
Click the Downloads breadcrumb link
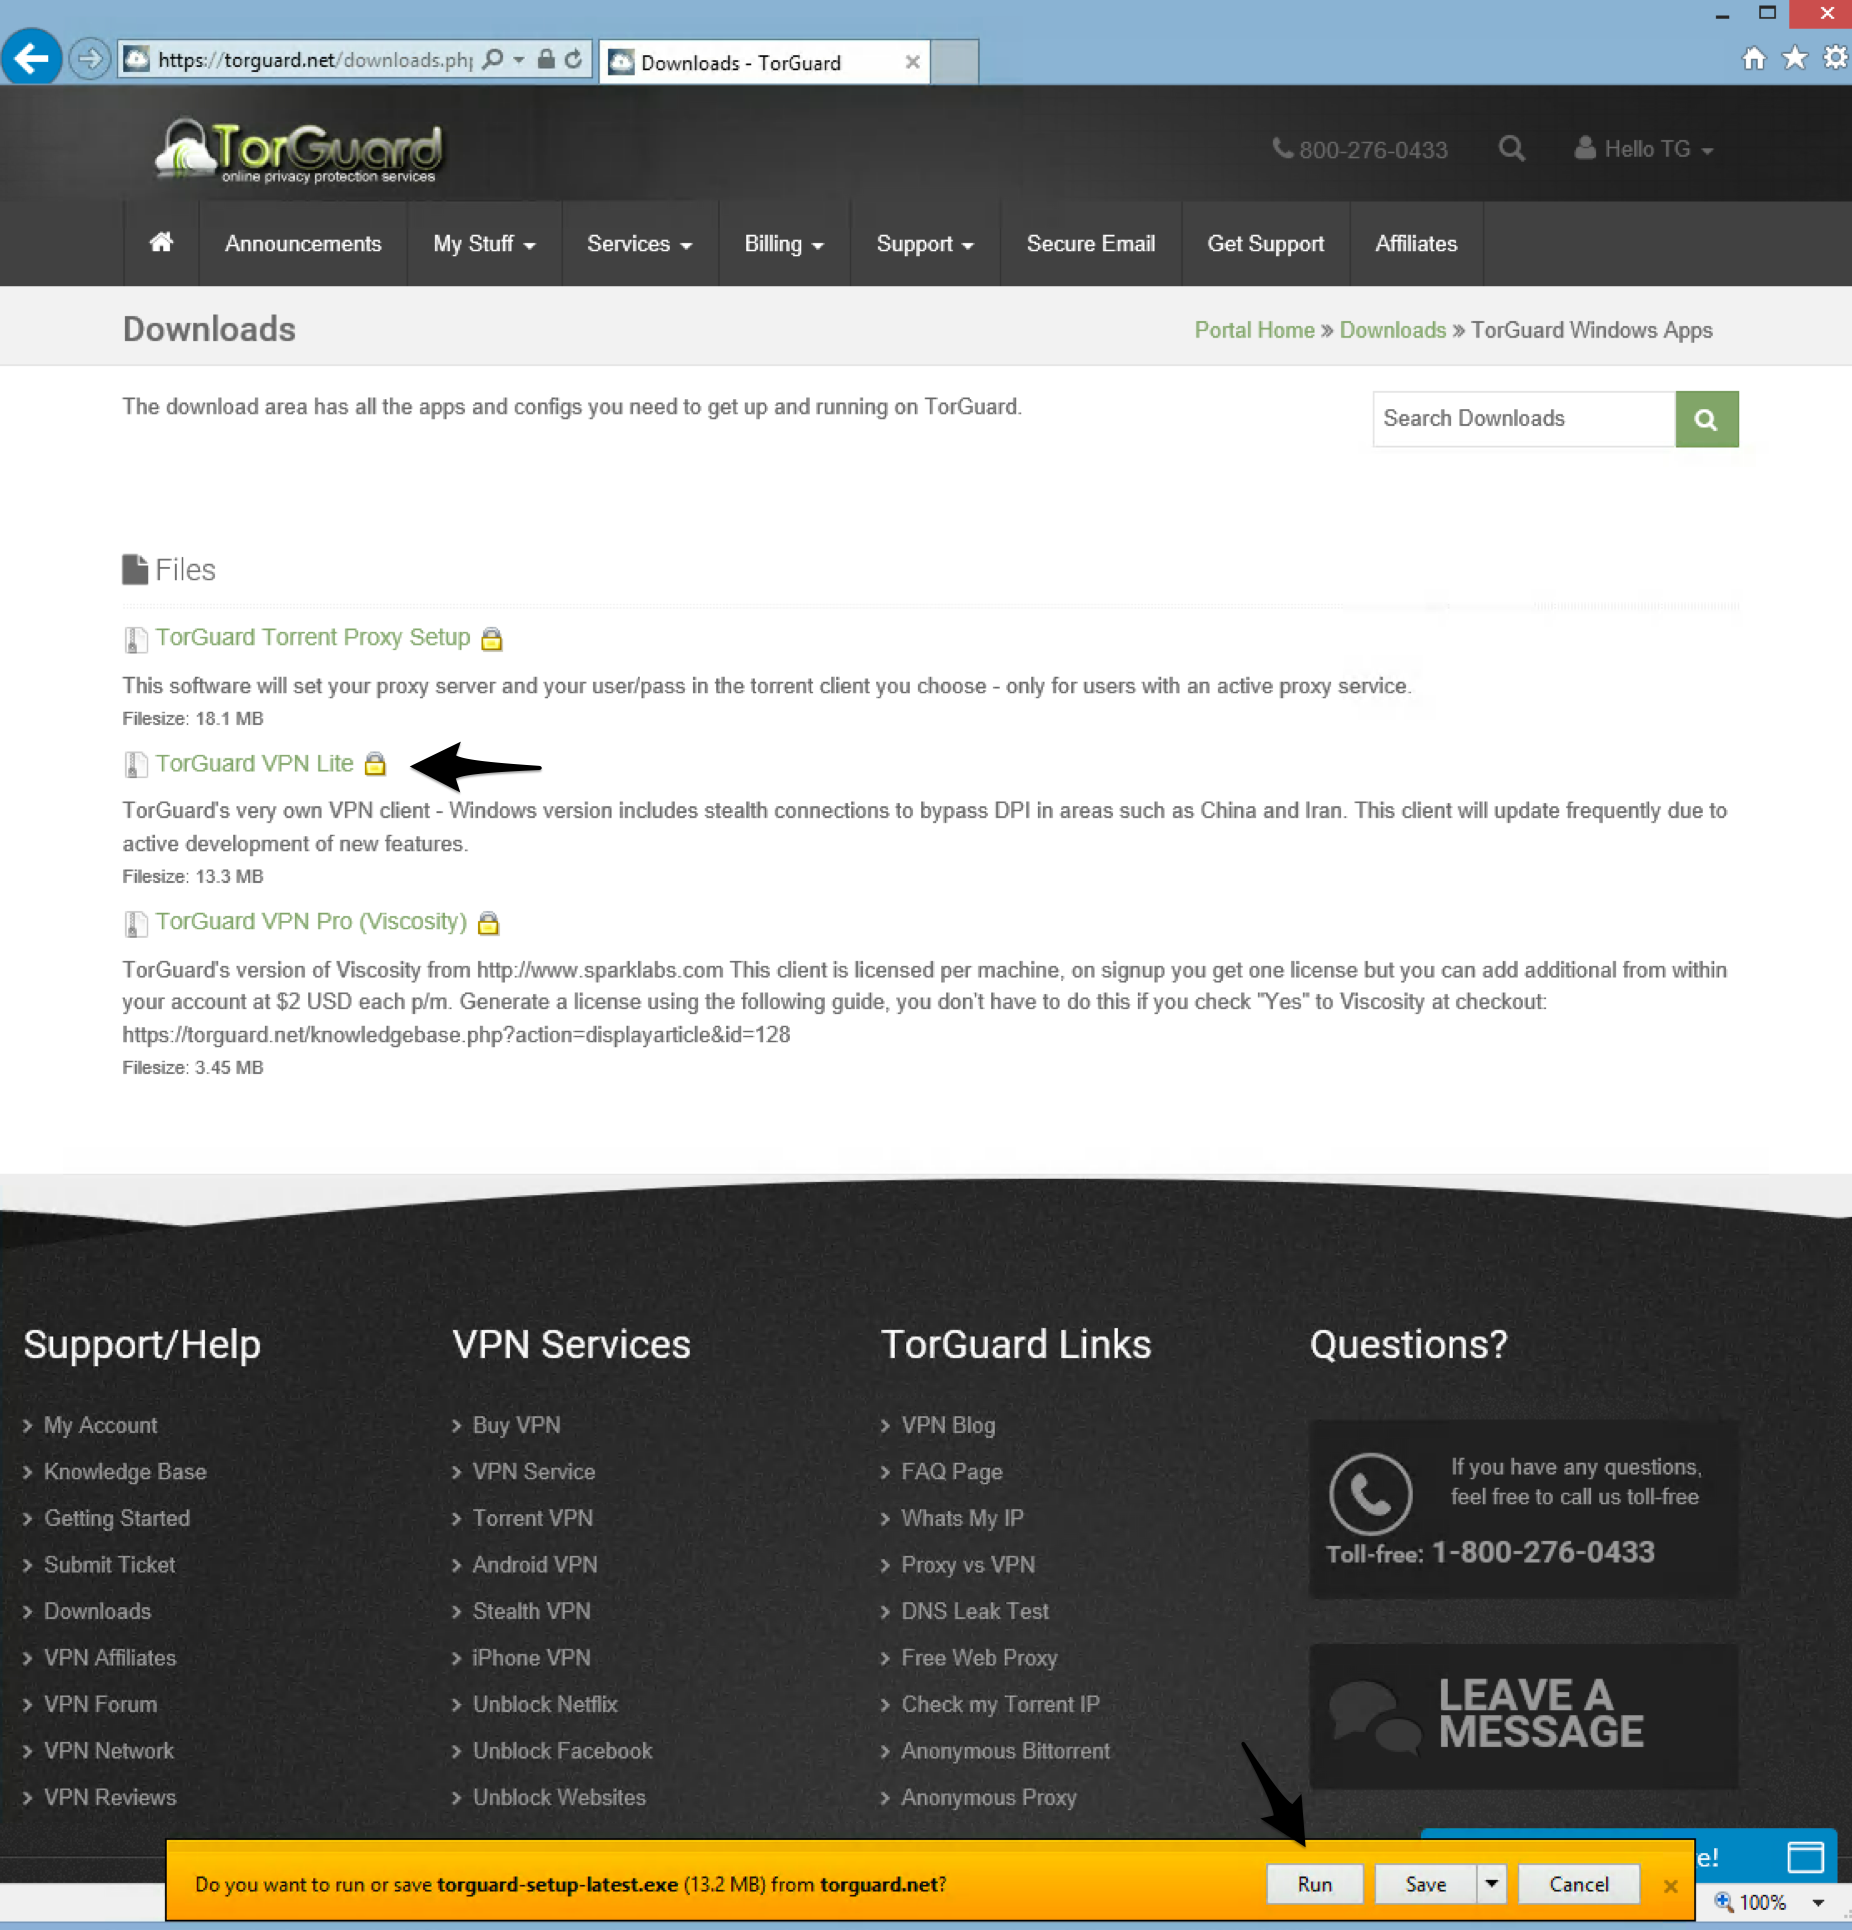pos(1392,331)
